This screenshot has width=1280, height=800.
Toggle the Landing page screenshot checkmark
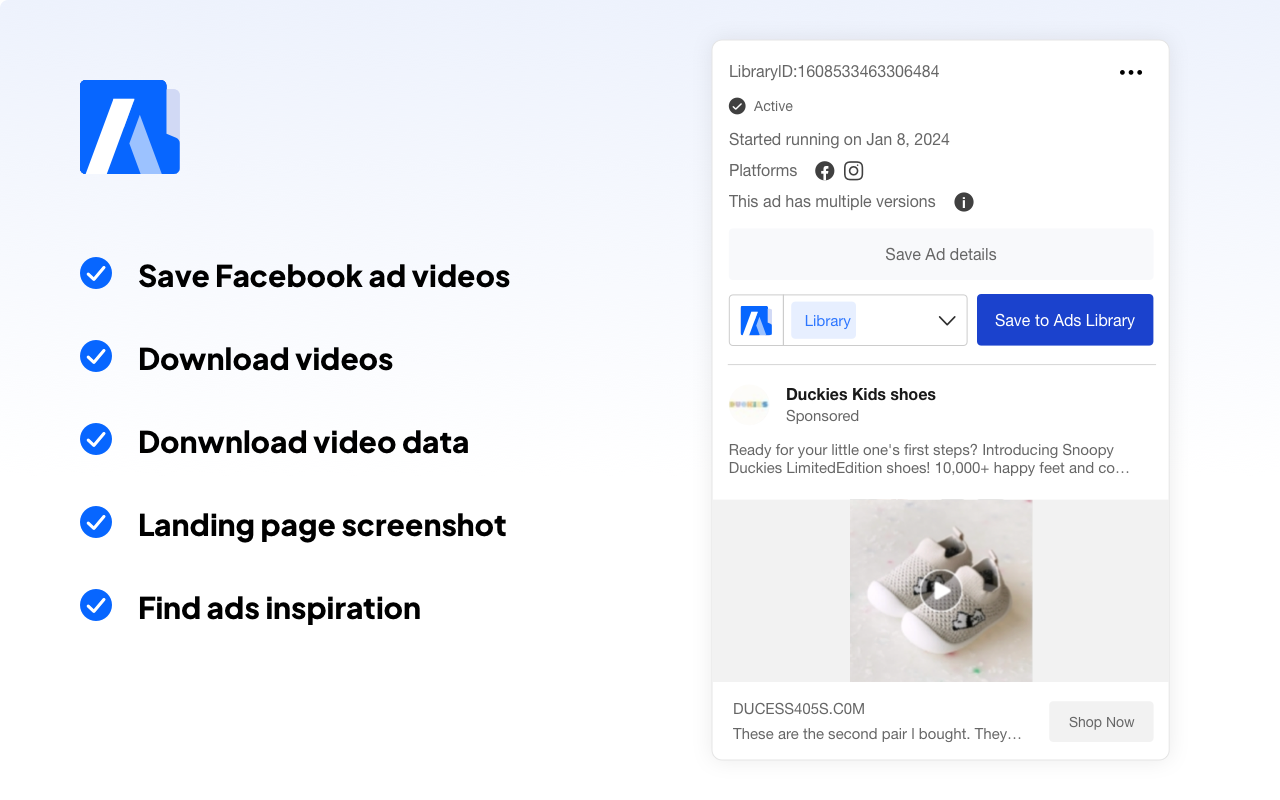point(96,522)
